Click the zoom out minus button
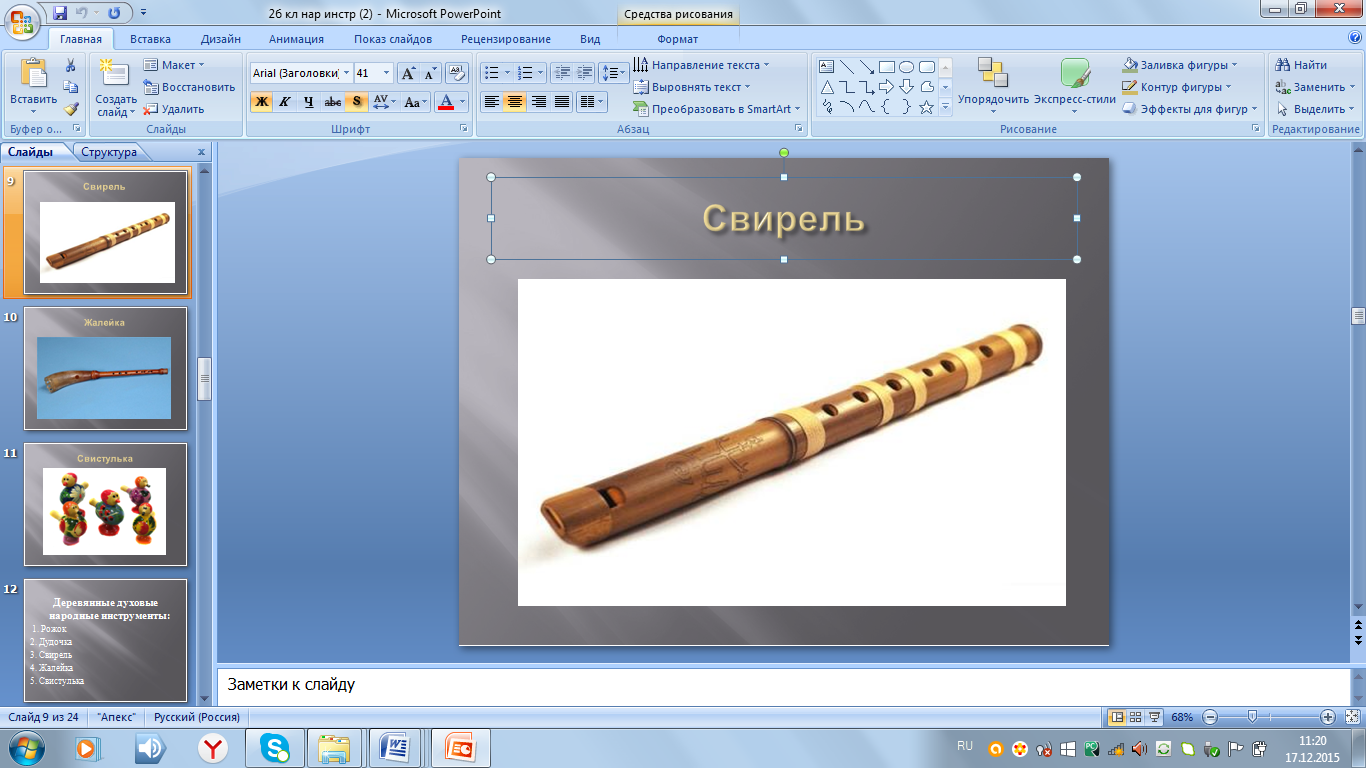Viewport: 1366px width, 768px height. 1210,717
